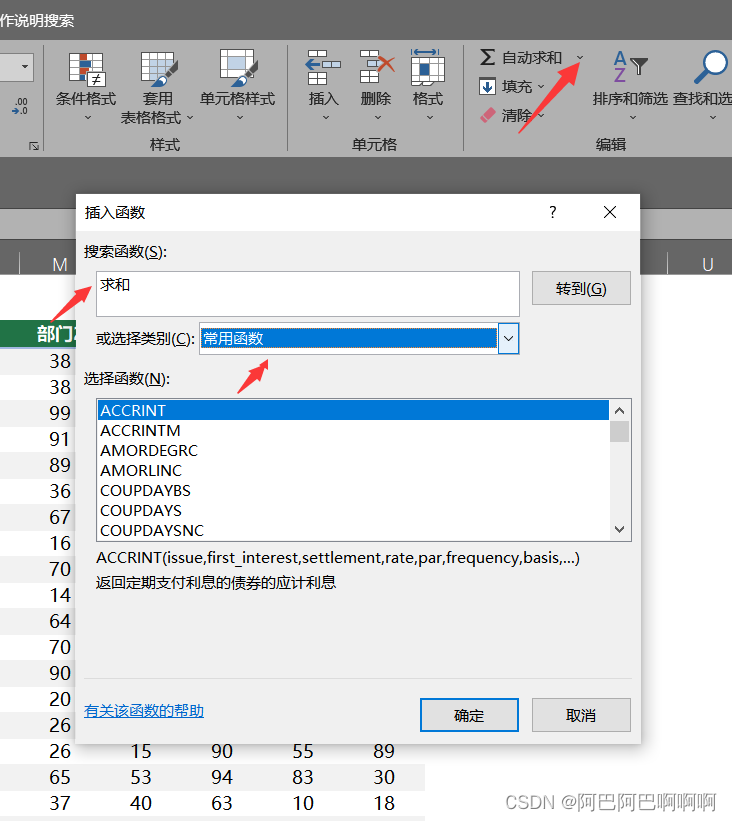
Task: Click the green 部门 header cell
Action: click(x=38, y=334)
